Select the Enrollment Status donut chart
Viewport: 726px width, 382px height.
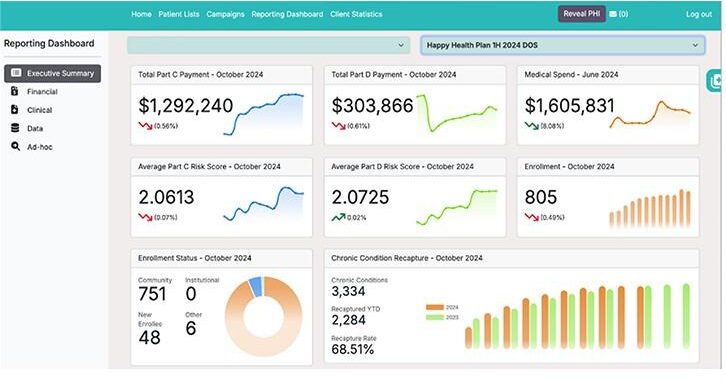(x=263, y=317)
